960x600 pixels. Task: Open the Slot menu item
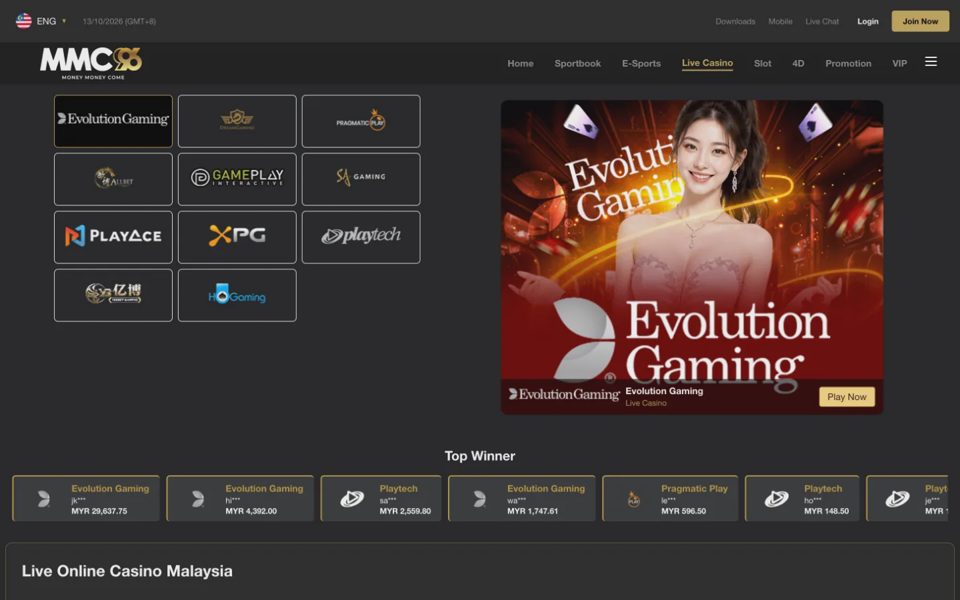[x=762, y=64]
